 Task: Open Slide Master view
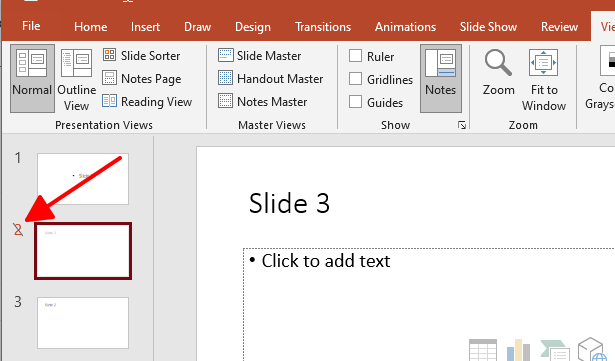coord(260,55)
